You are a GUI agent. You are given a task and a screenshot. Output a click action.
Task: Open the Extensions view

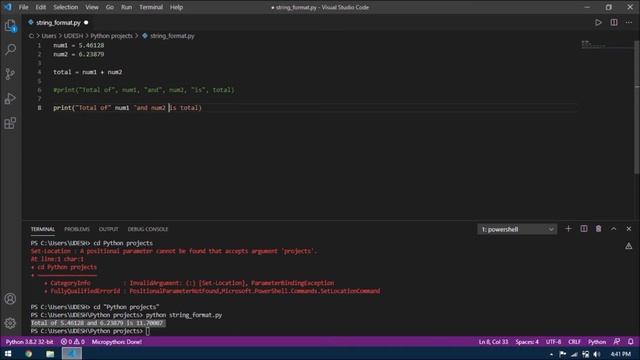pyautogui.click(x=11, y=123)
